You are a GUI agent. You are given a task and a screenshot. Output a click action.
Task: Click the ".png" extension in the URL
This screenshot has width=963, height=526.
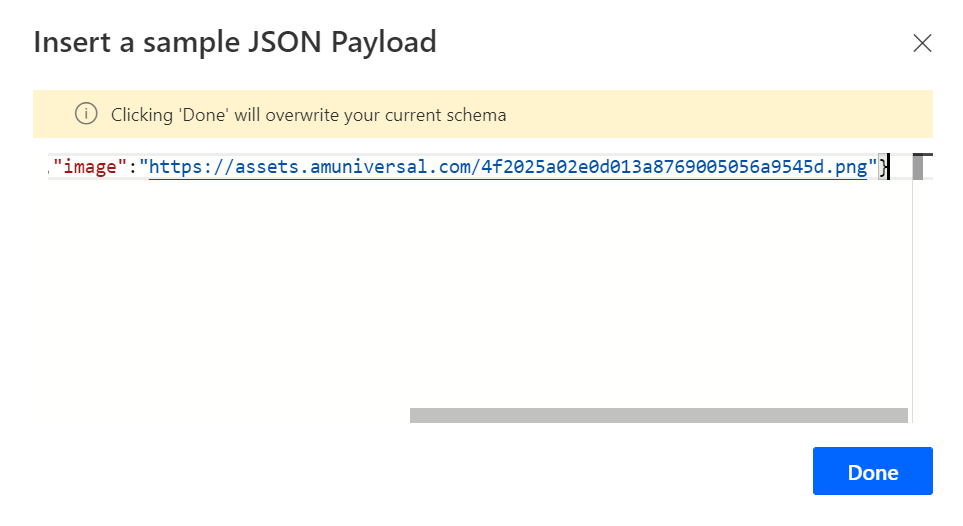848,167
